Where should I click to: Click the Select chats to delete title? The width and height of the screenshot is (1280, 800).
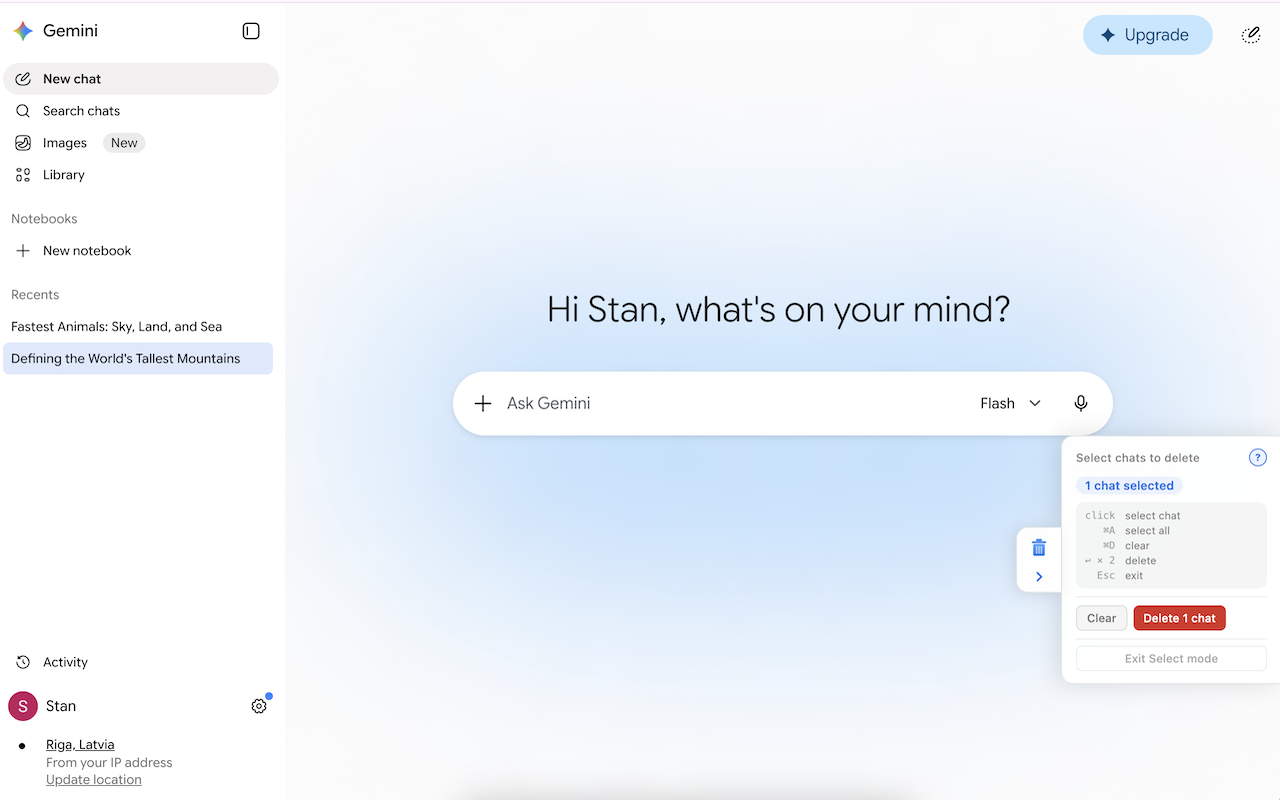[1138, 458]
